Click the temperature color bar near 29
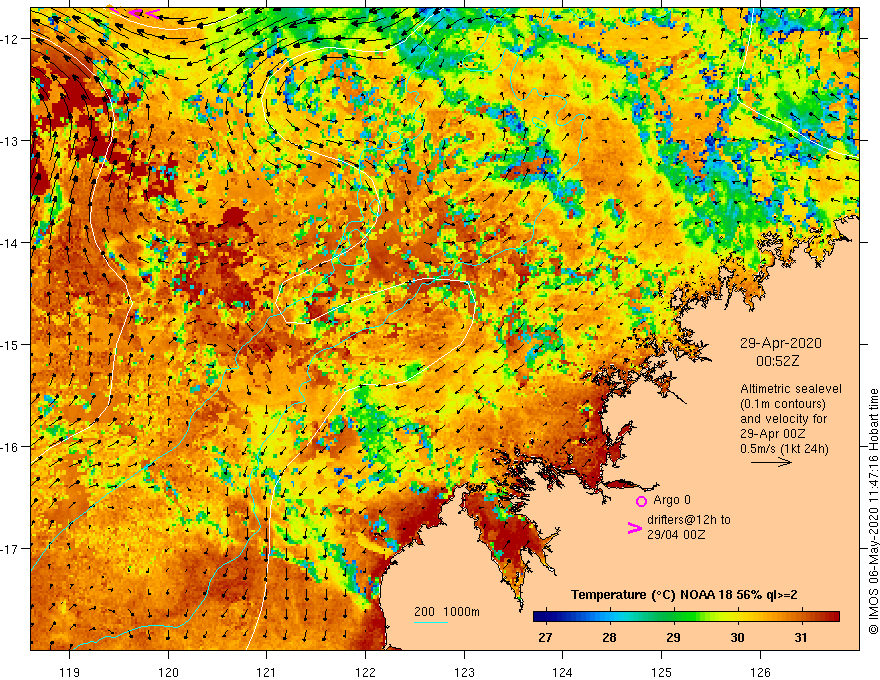The height and width of the screenshot is (680, 880). pyautogui.click(x=673, y=617)
